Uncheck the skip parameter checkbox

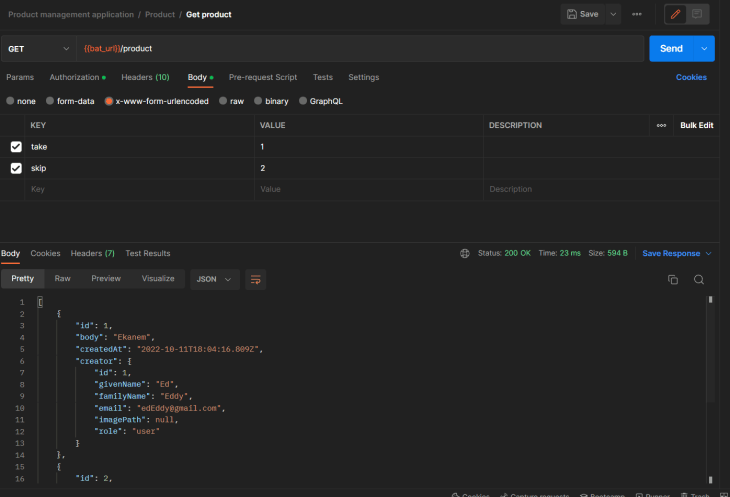[x=16, y=168]
